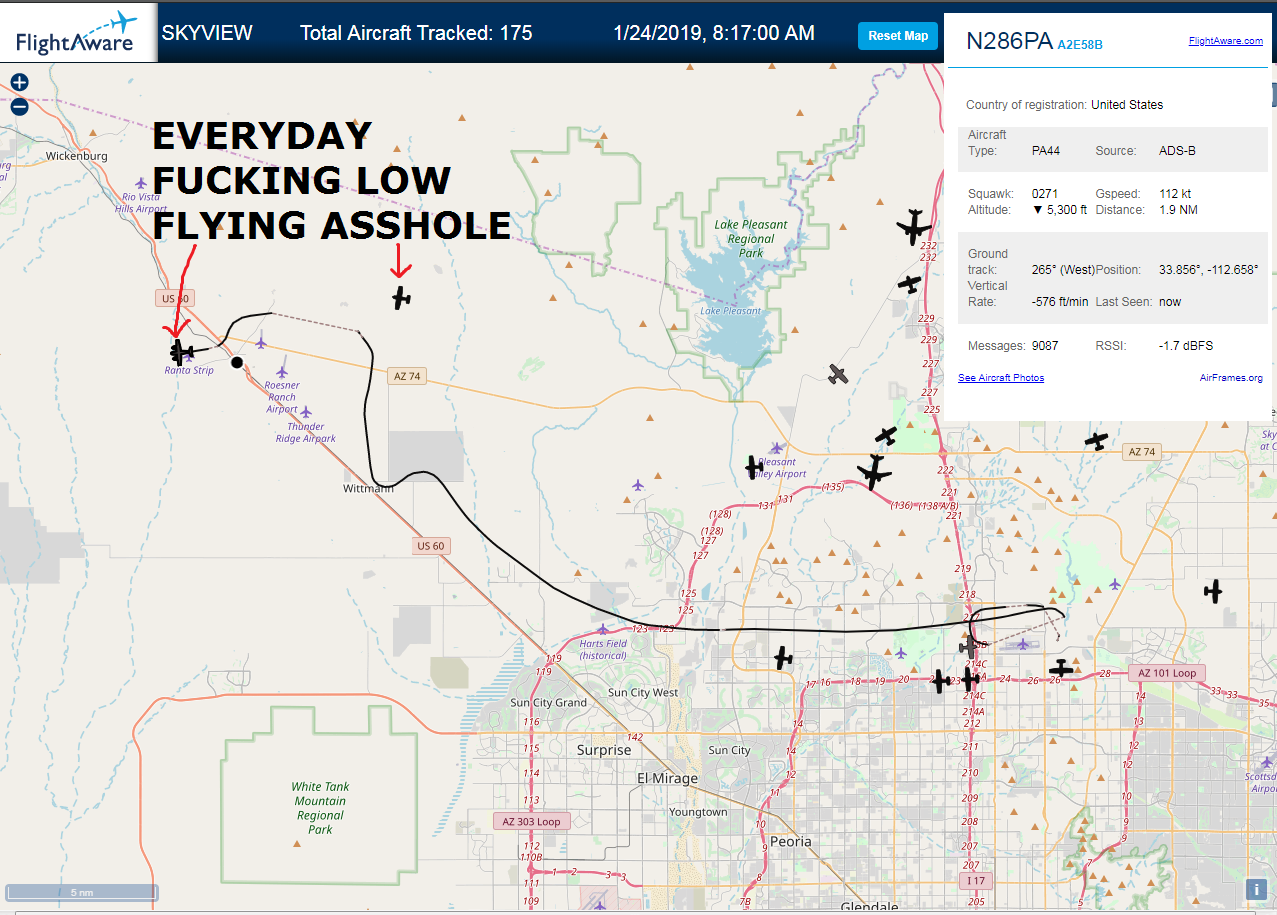
Task: Click the RSSI value -1.7 dBFS
Action: coord(1185,346)
